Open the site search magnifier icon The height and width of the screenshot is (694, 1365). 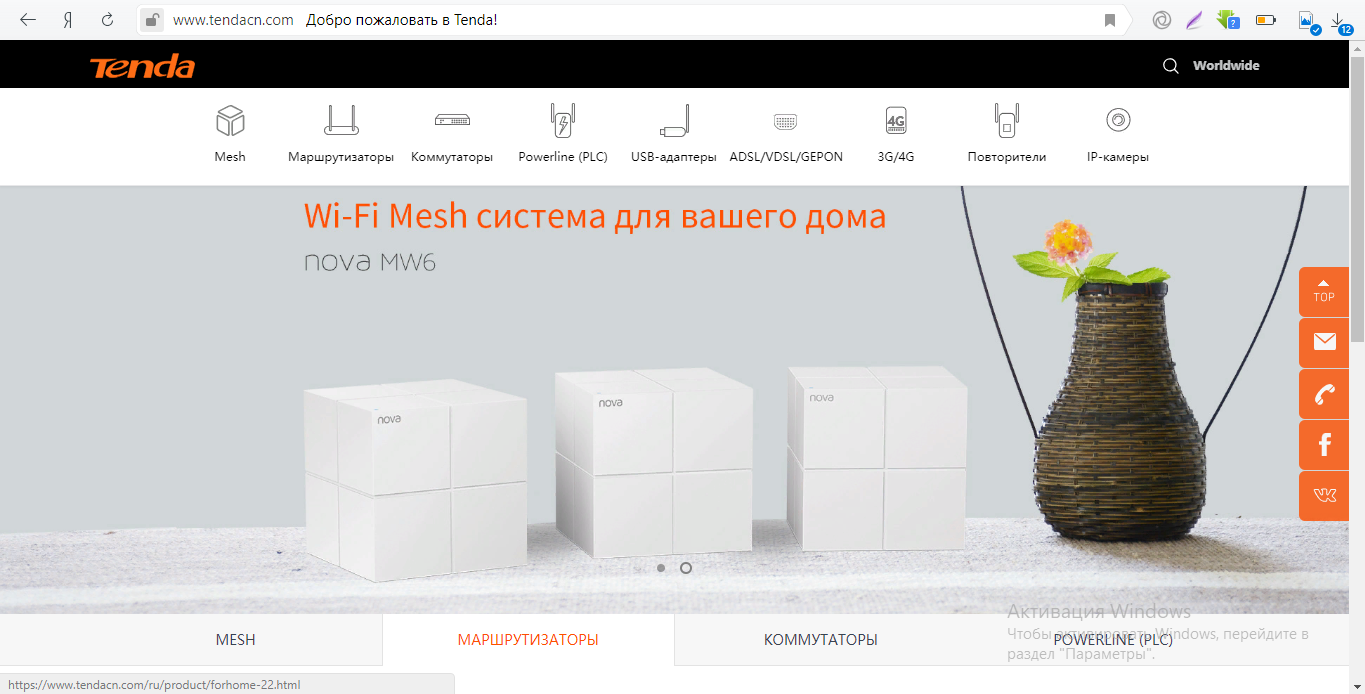[1170, 66]
